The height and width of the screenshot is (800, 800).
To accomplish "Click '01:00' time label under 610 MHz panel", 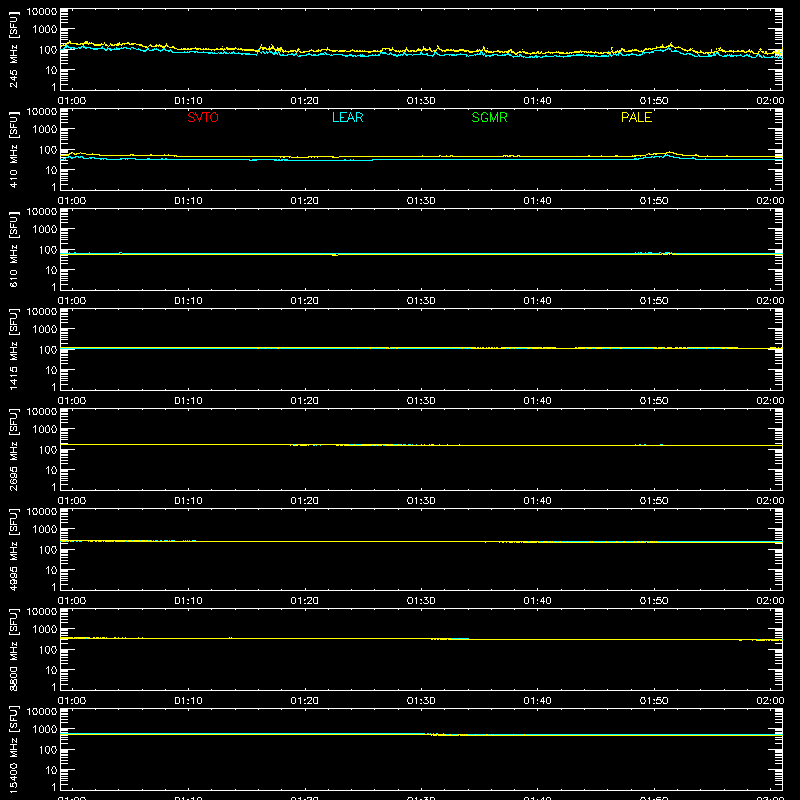I will click(72, 301).
